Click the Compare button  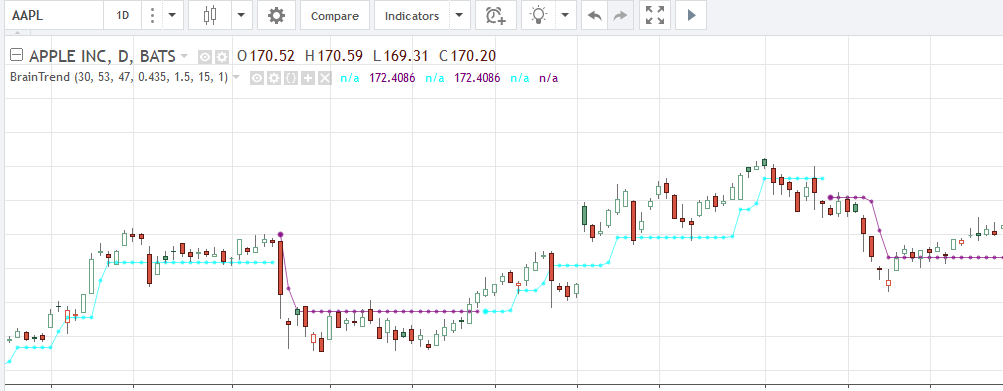[x=335, y=15]
